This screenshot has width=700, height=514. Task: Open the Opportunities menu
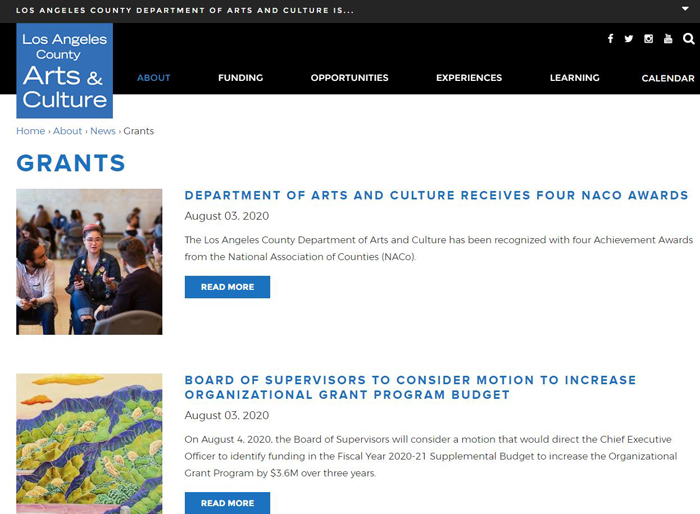350,78
